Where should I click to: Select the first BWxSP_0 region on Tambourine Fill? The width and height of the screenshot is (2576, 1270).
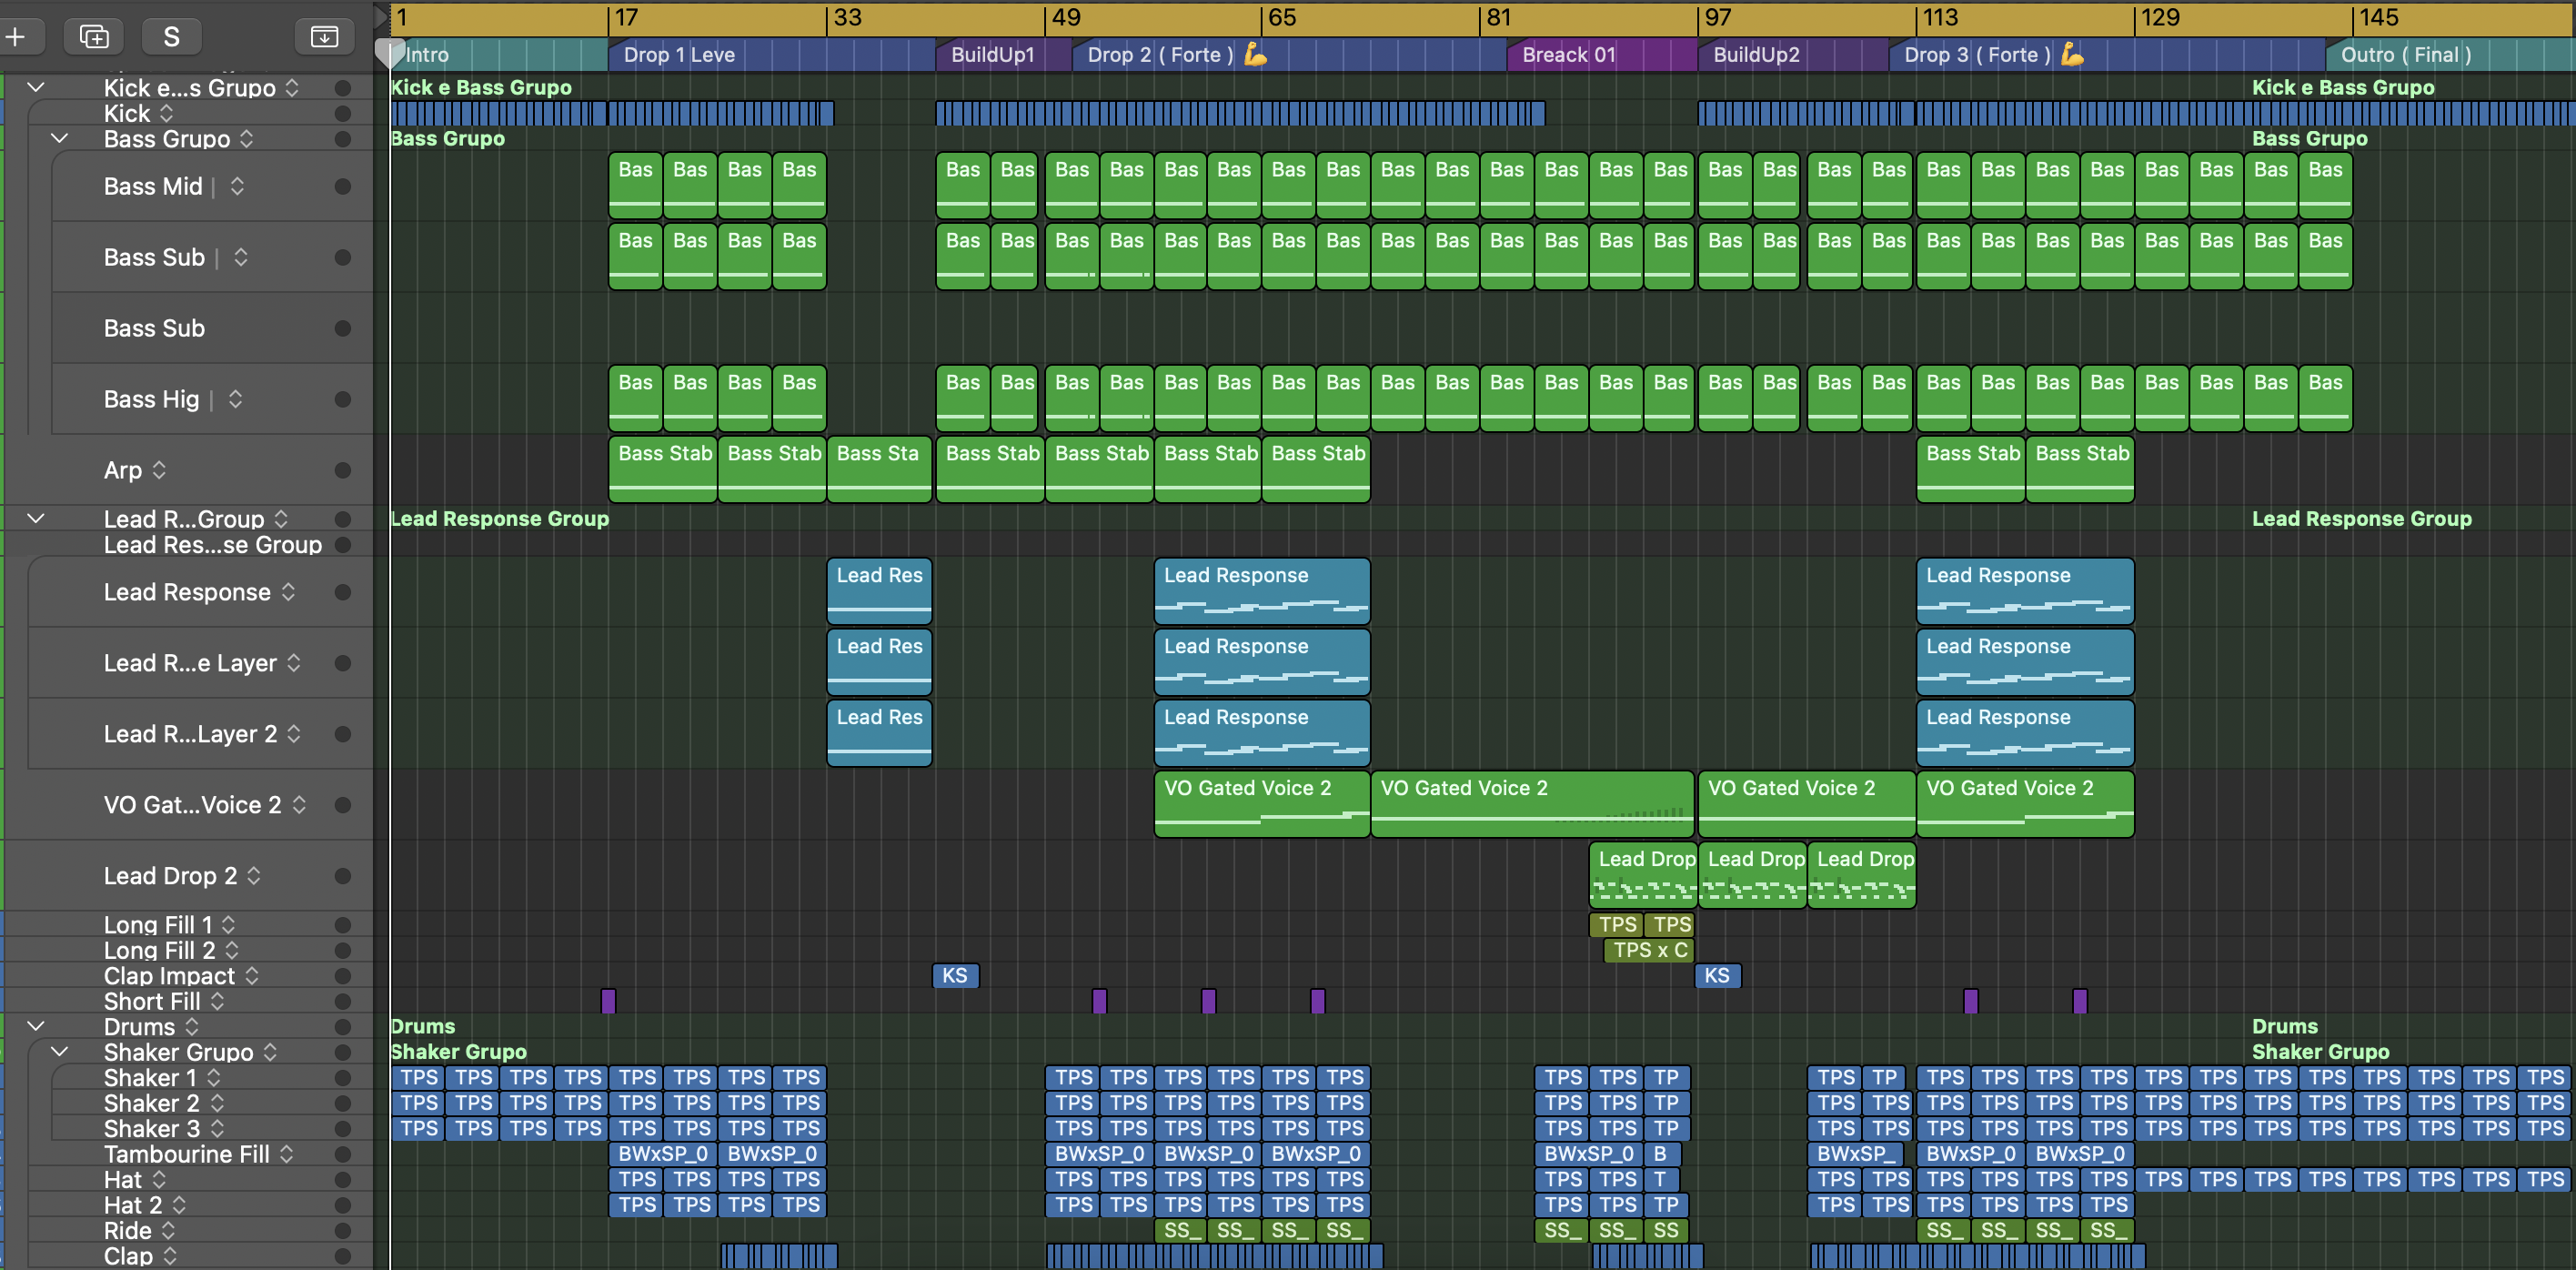[663, 1154]
